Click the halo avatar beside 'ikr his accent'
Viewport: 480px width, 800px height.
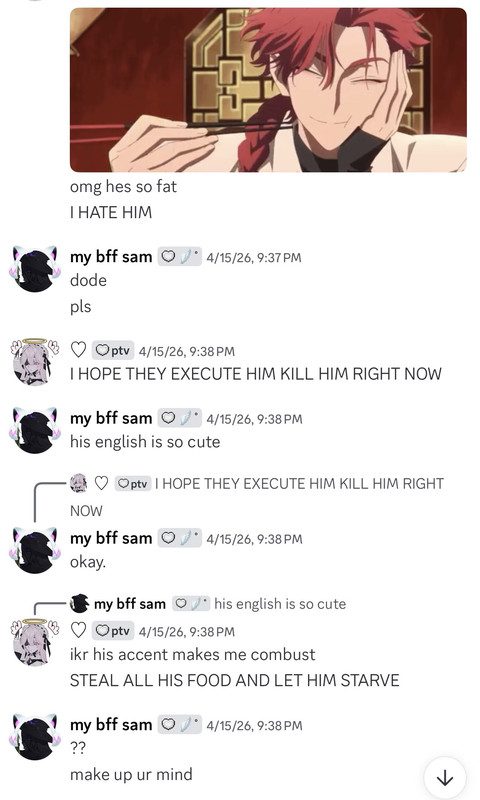point(35,642)
